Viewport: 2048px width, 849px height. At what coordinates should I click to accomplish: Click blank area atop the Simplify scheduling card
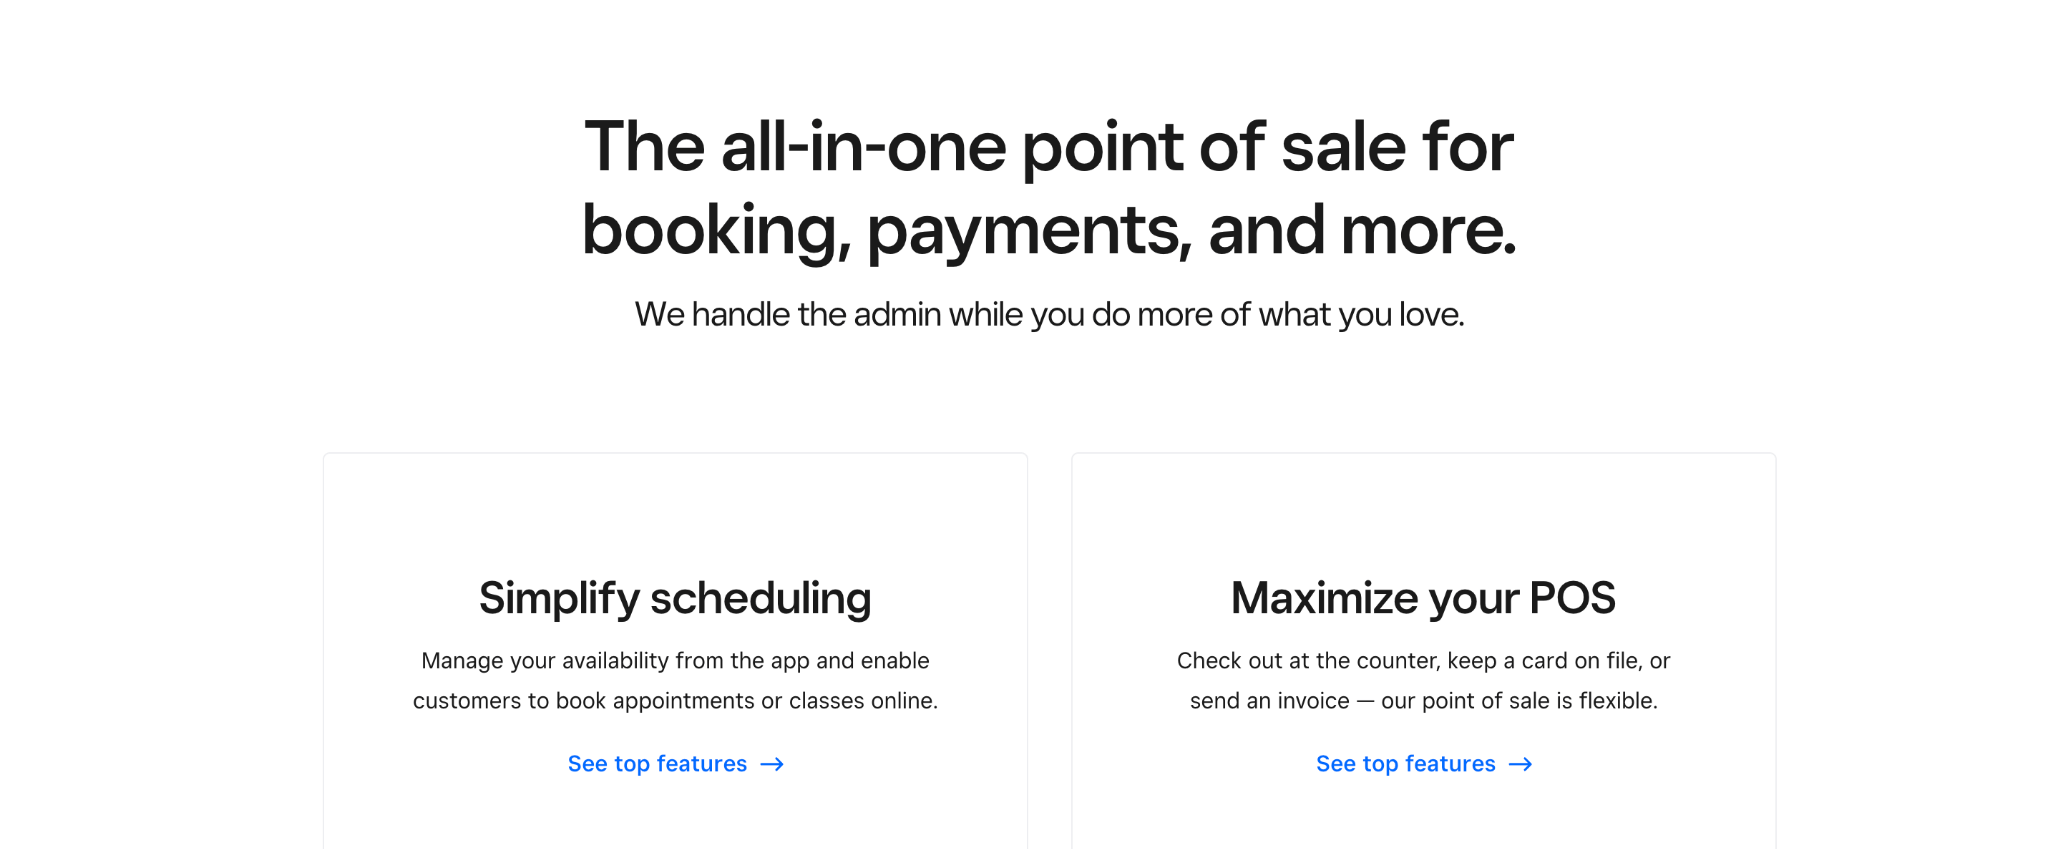[675, 510]
